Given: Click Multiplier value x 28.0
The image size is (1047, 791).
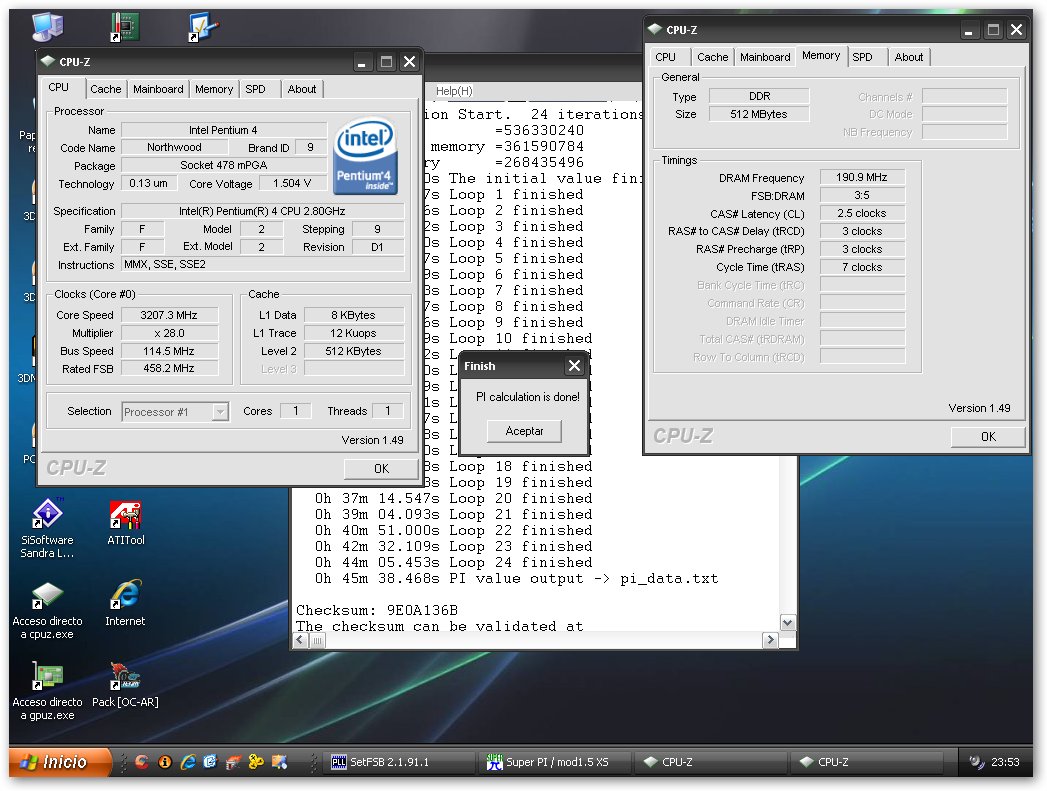Looking at the screenshot, I should point(169,333).
